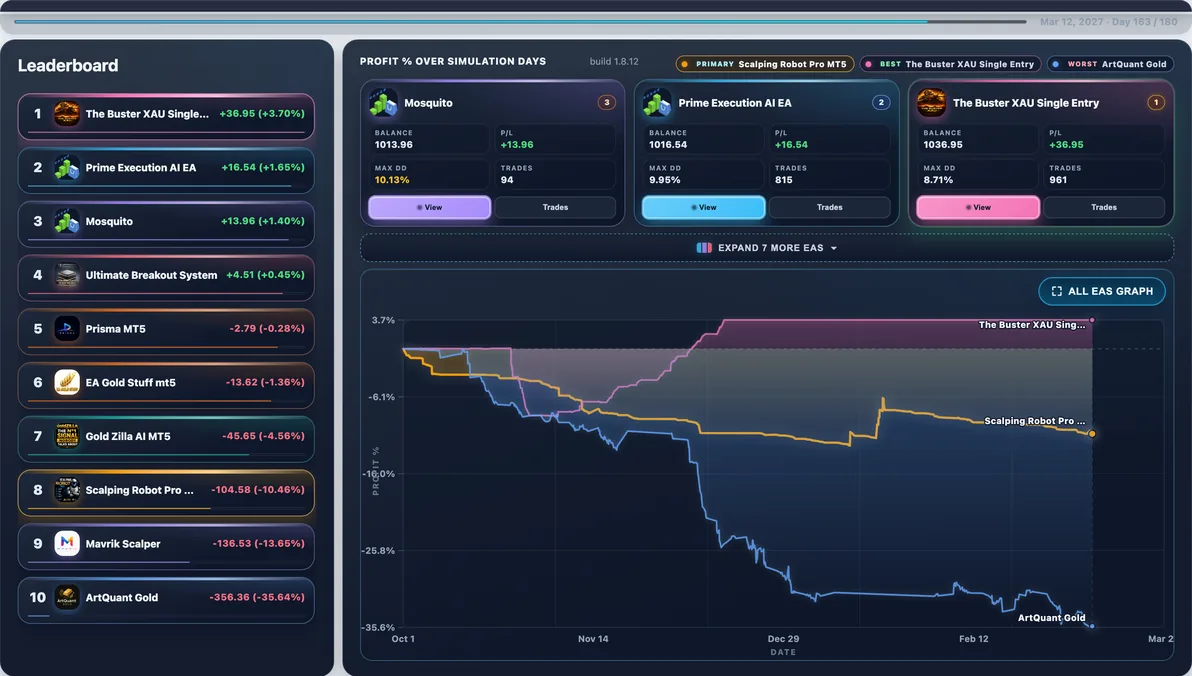This screenshot has height=676, width=1192.
Task: Click orange dot in PRIMARY Scalping Robot pill
Action: tap(685, 65)
